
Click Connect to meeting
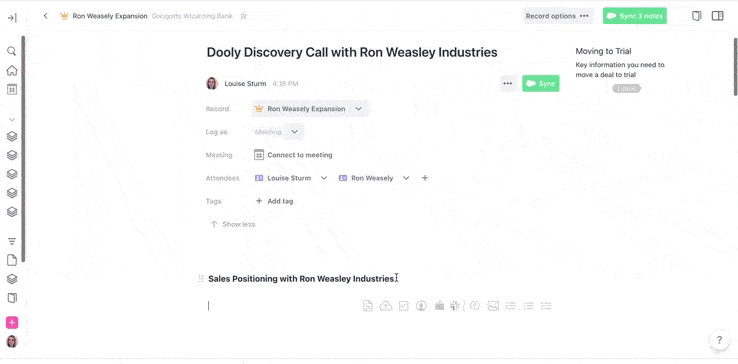click(293, 155)
